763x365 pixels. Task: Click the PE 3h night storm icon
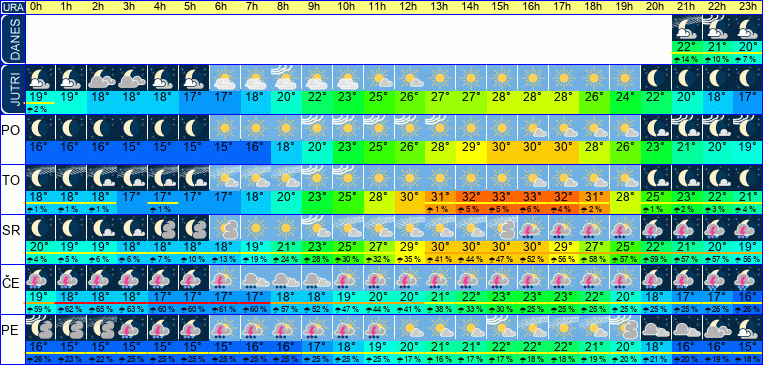pos(132,328)
